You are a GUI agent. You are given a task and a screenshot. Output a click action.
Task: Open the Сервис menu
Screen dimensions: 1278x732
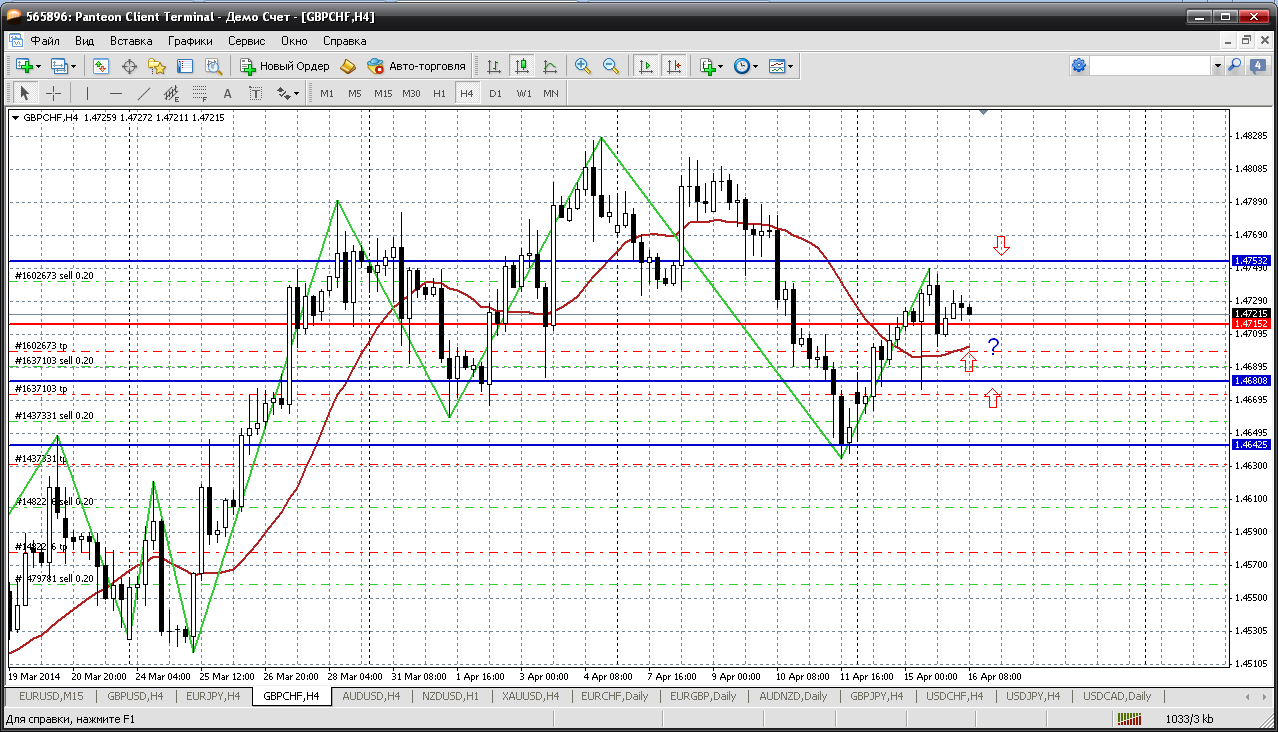coord(246,41)
